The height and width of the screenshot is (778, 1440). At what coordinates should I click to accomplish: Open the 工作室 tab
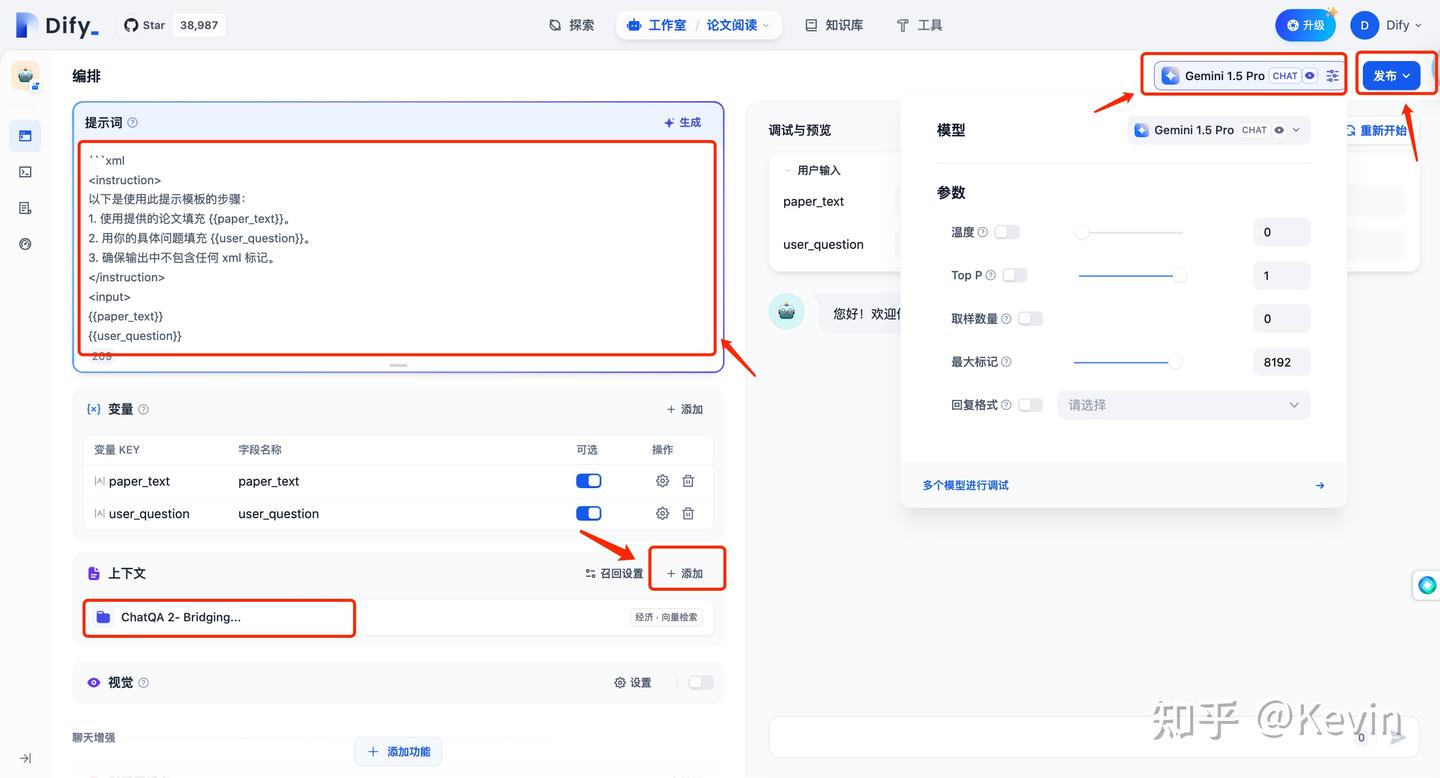pyautogui.click(x=656, y=25)
